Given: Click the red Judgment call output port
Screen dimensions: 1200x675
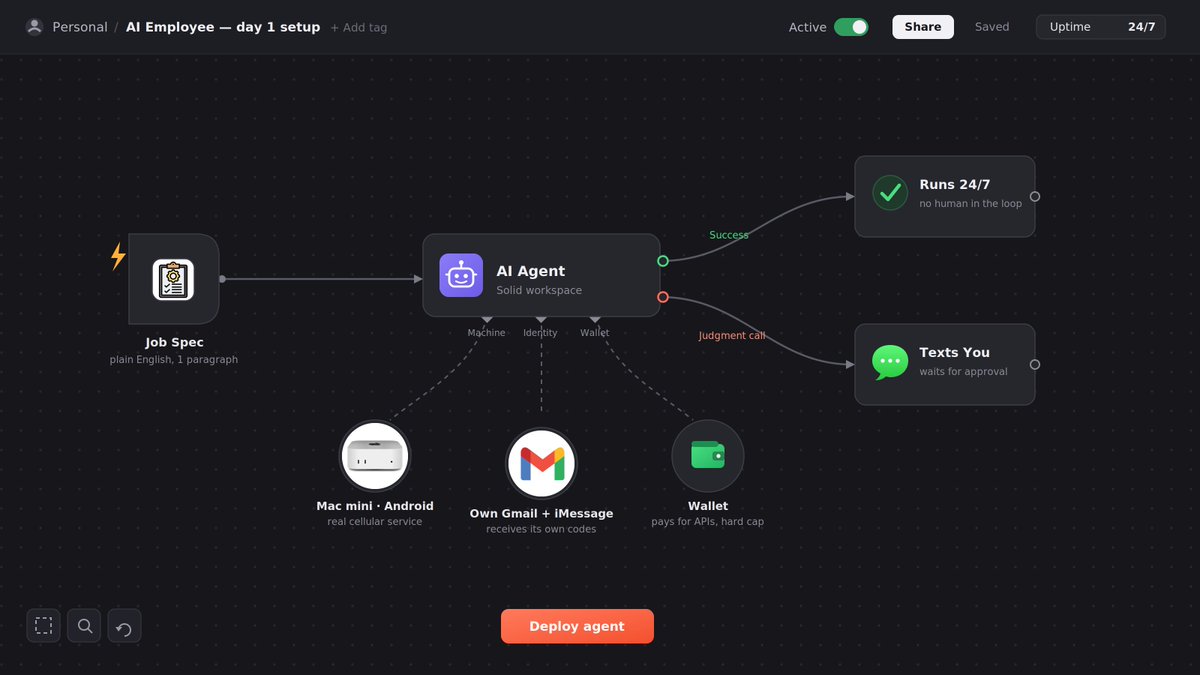Looking at the screenshot, I should pos(663,296).
